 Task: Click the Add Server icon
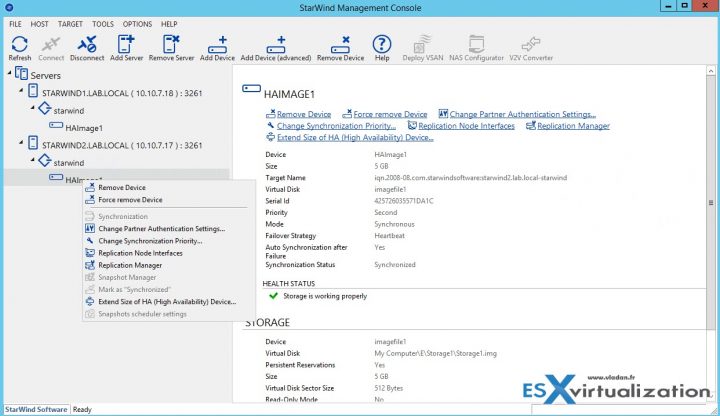(x=126, y=45)
